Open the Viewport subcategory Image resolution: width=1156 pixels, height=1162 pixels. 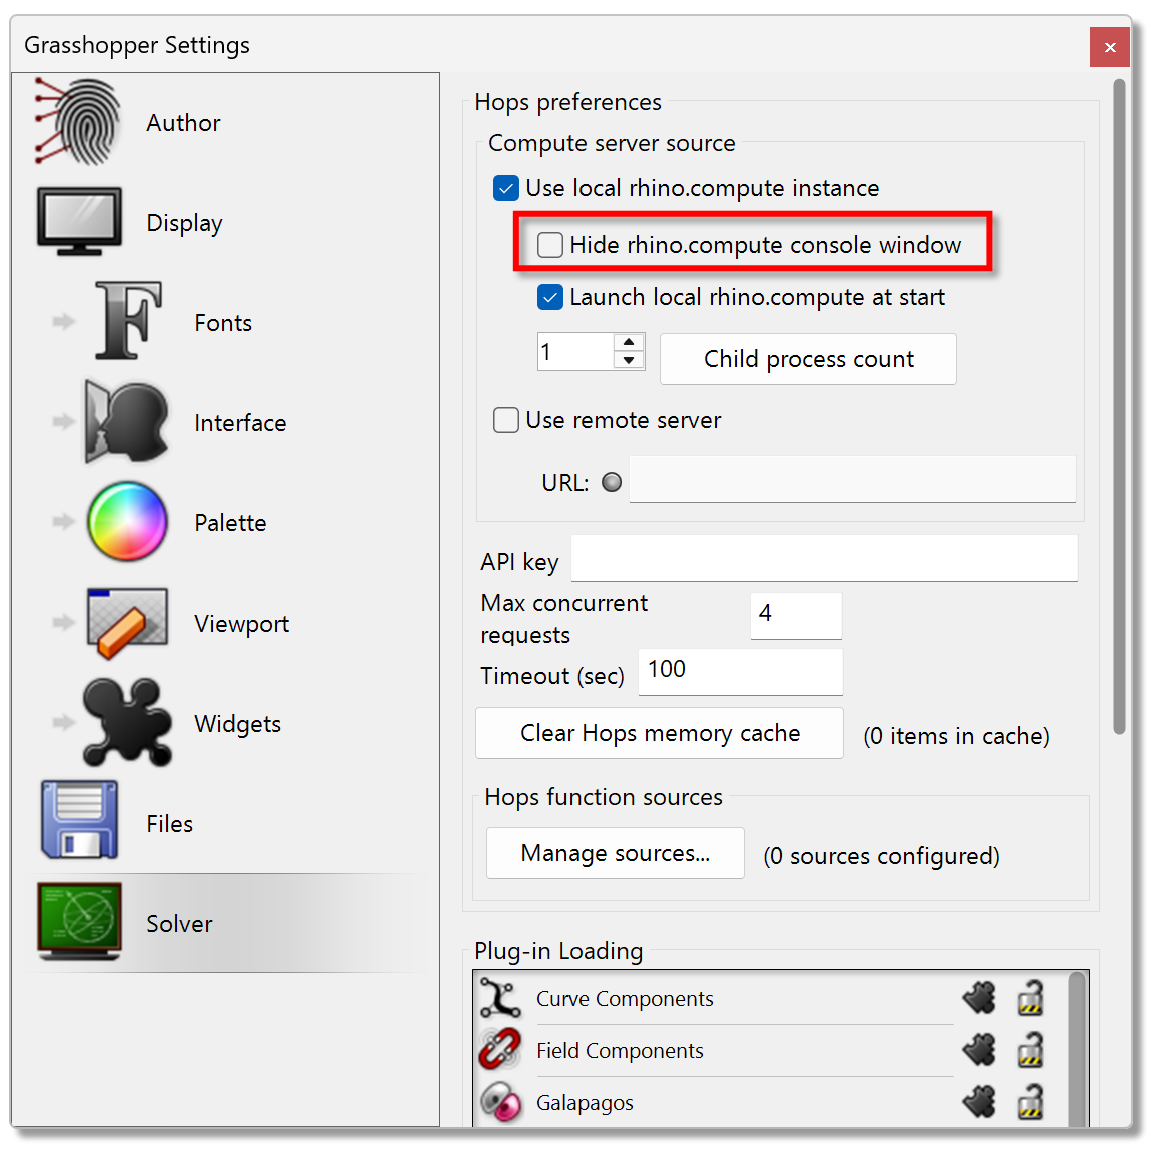[x=244, y=622]
